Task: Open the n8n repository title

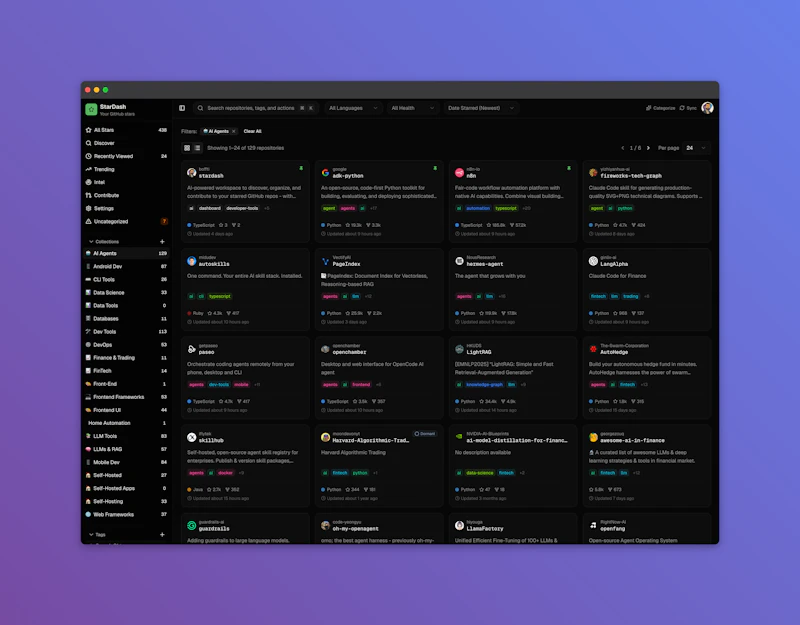Action: pyautogui.click(x=471, y=176)
